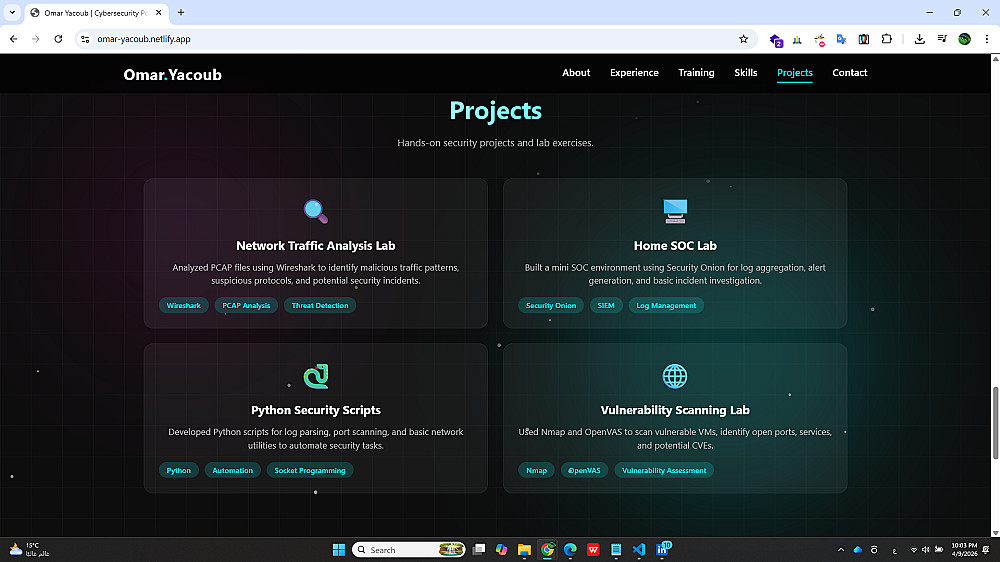1000x562 pixels.
Task: Open File Explorer from the taskbar
Action: pos(524,550)
